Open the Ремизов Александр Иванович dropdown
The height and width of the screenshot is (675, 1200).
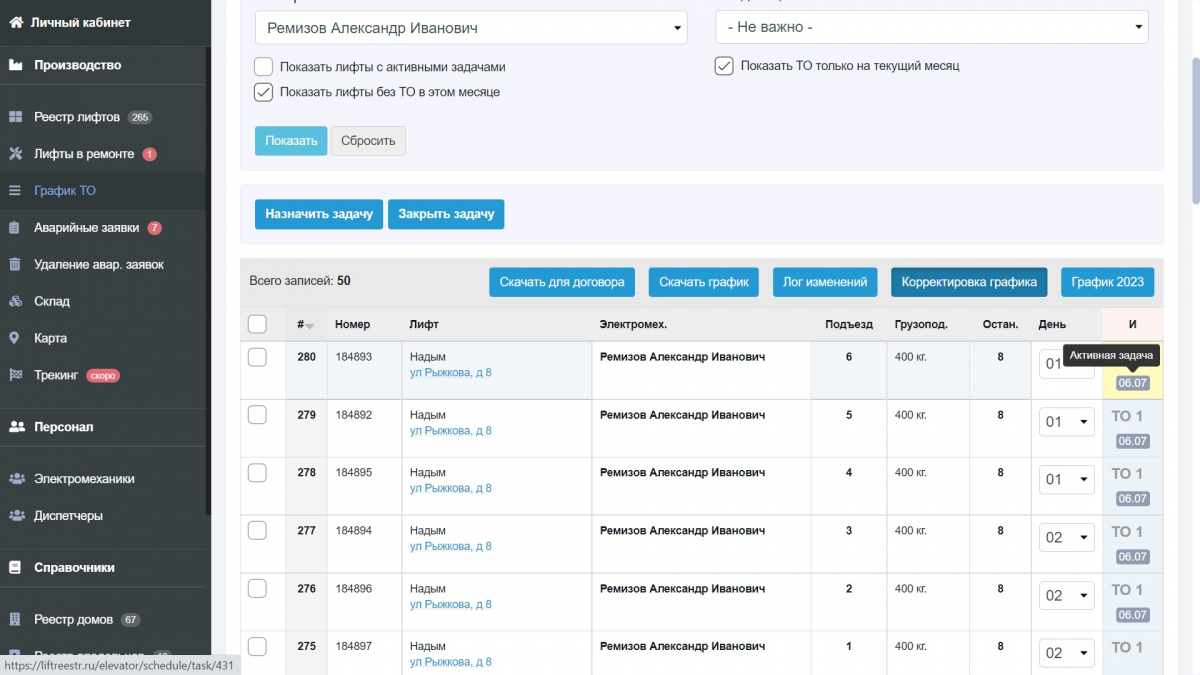[x=471, y=28]
